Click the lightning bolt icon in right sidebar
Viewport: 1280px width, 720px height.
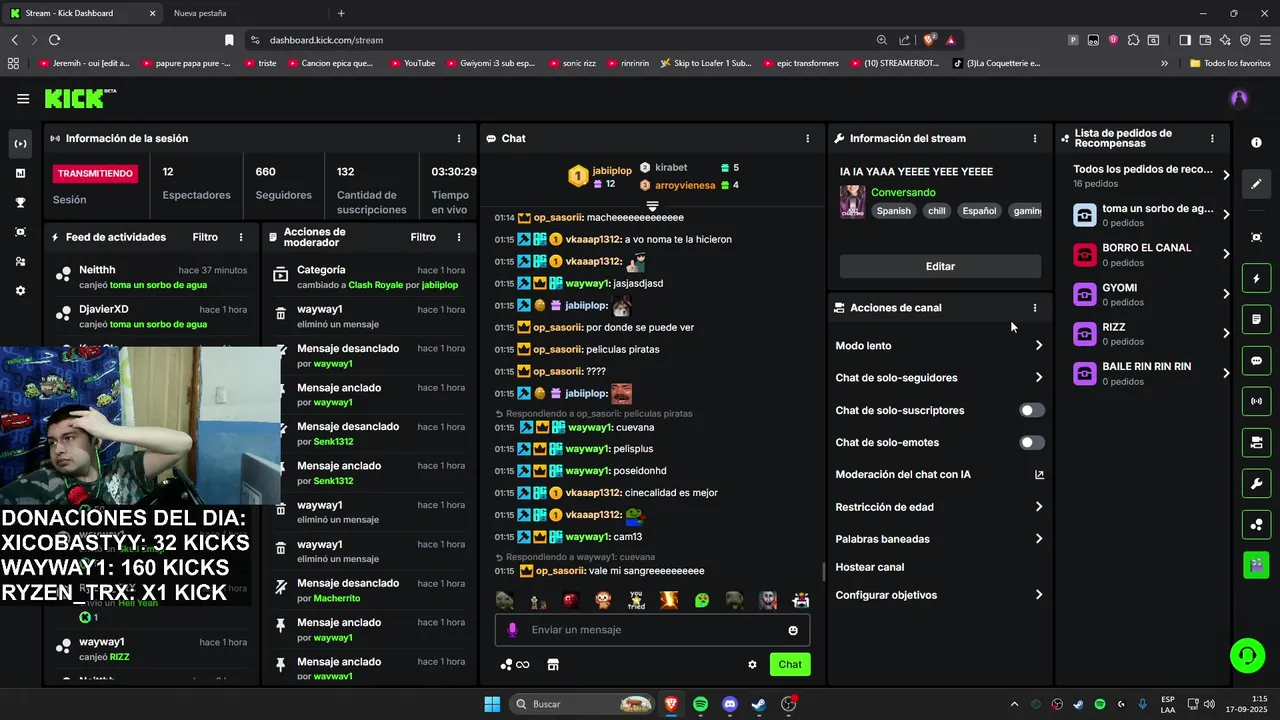coord(1256,278)
